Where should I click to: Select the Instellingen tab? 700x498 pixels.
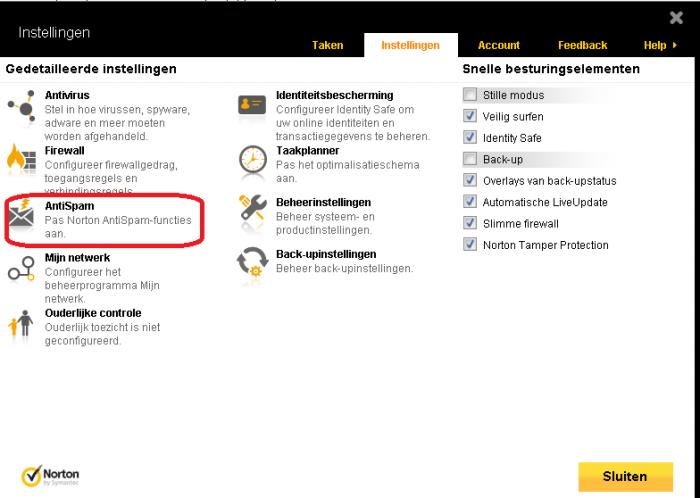click(410, 45)
